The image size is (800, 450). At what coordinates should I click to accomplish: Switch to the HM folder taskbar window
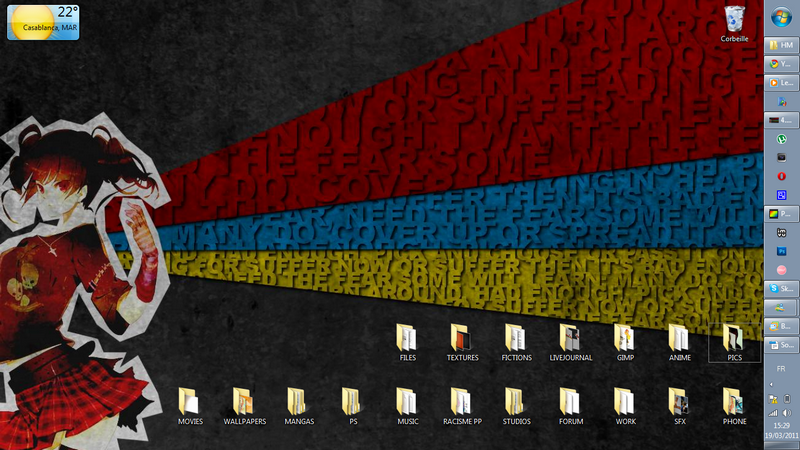[781, 45]
